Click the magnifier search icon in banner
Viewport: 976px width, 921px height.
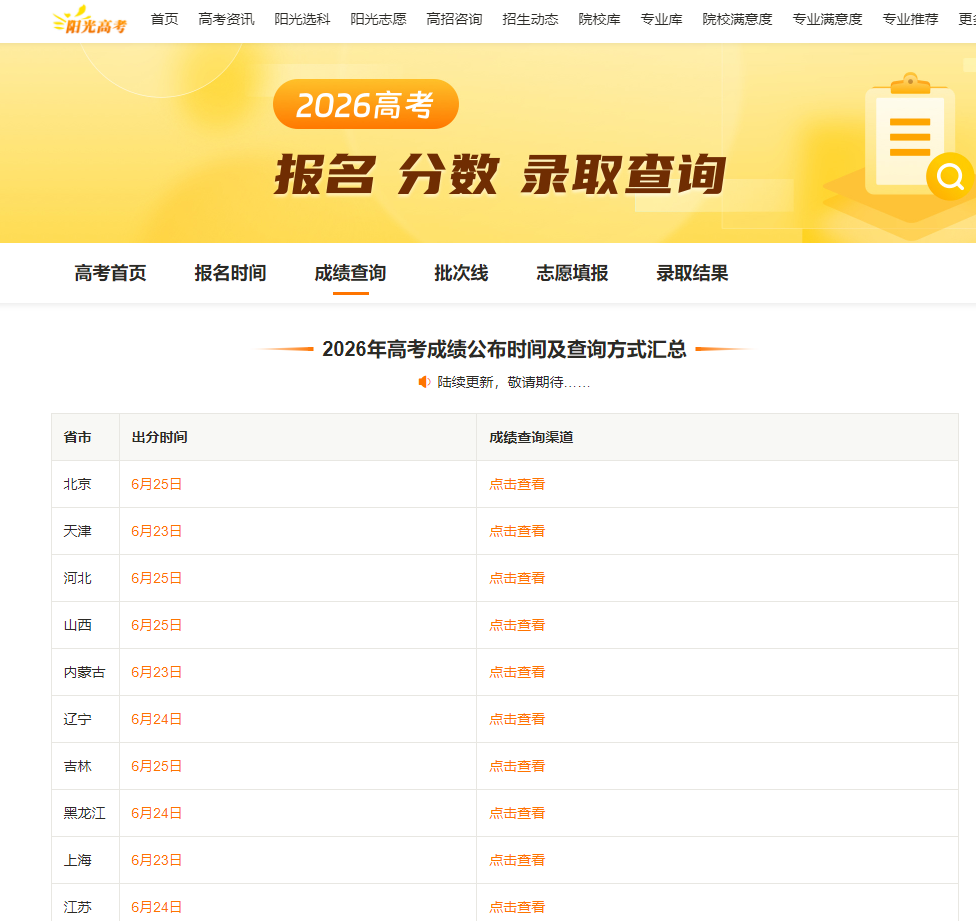[950, 177]
